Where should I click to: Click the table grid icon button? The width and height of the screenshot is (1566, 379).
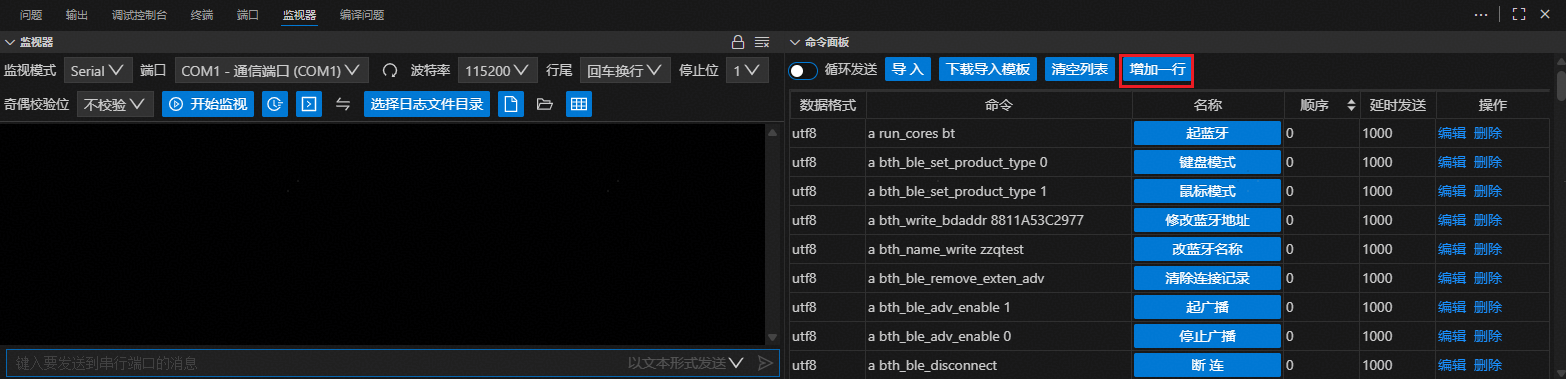[x=579, y=104]
